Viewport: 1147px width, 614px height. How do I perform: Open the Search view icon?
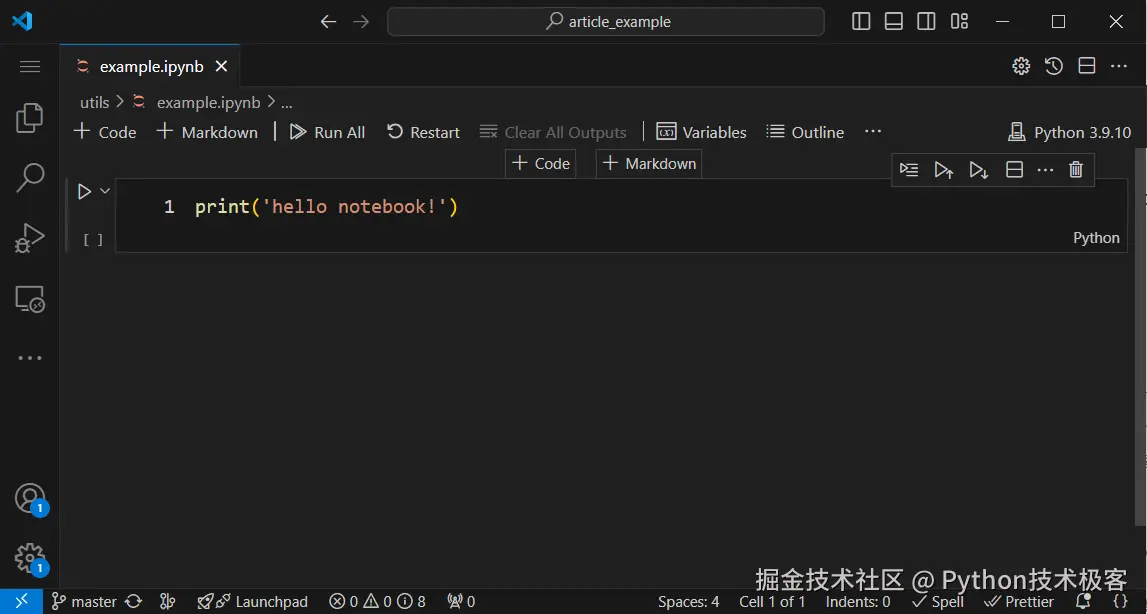(30, 178)
